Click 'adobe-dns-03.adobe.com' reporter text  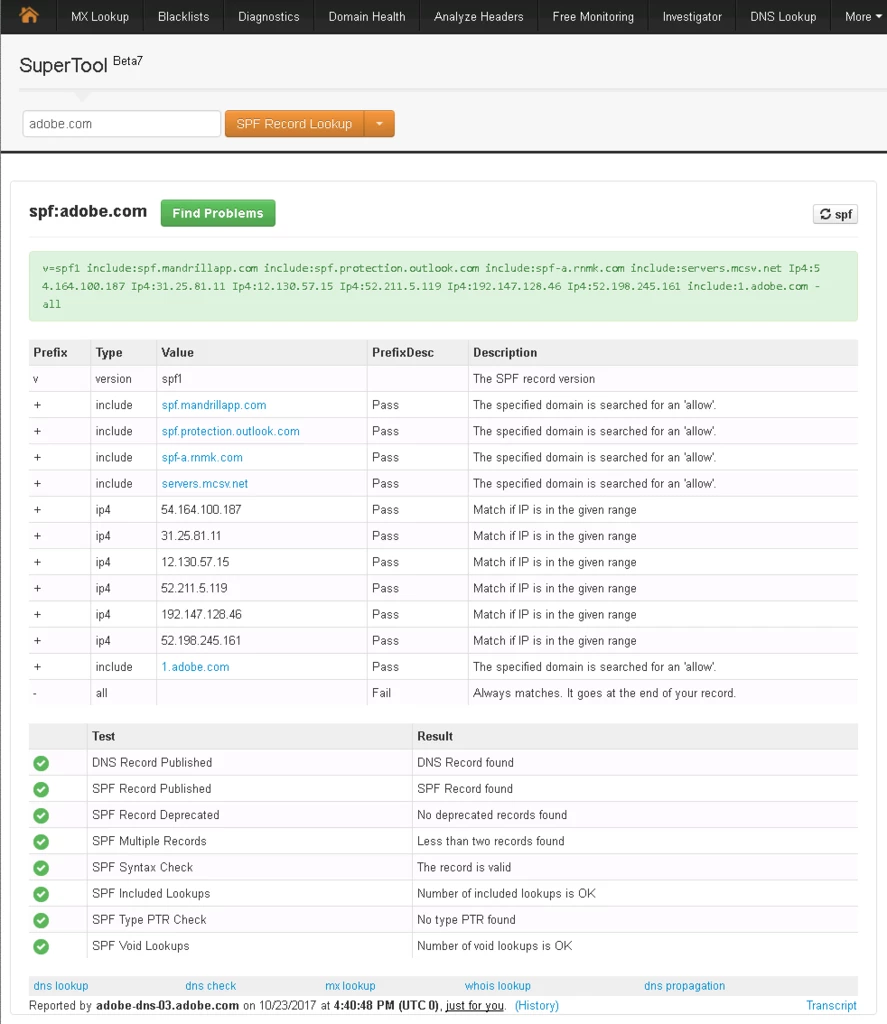(x=167, y=1006)
